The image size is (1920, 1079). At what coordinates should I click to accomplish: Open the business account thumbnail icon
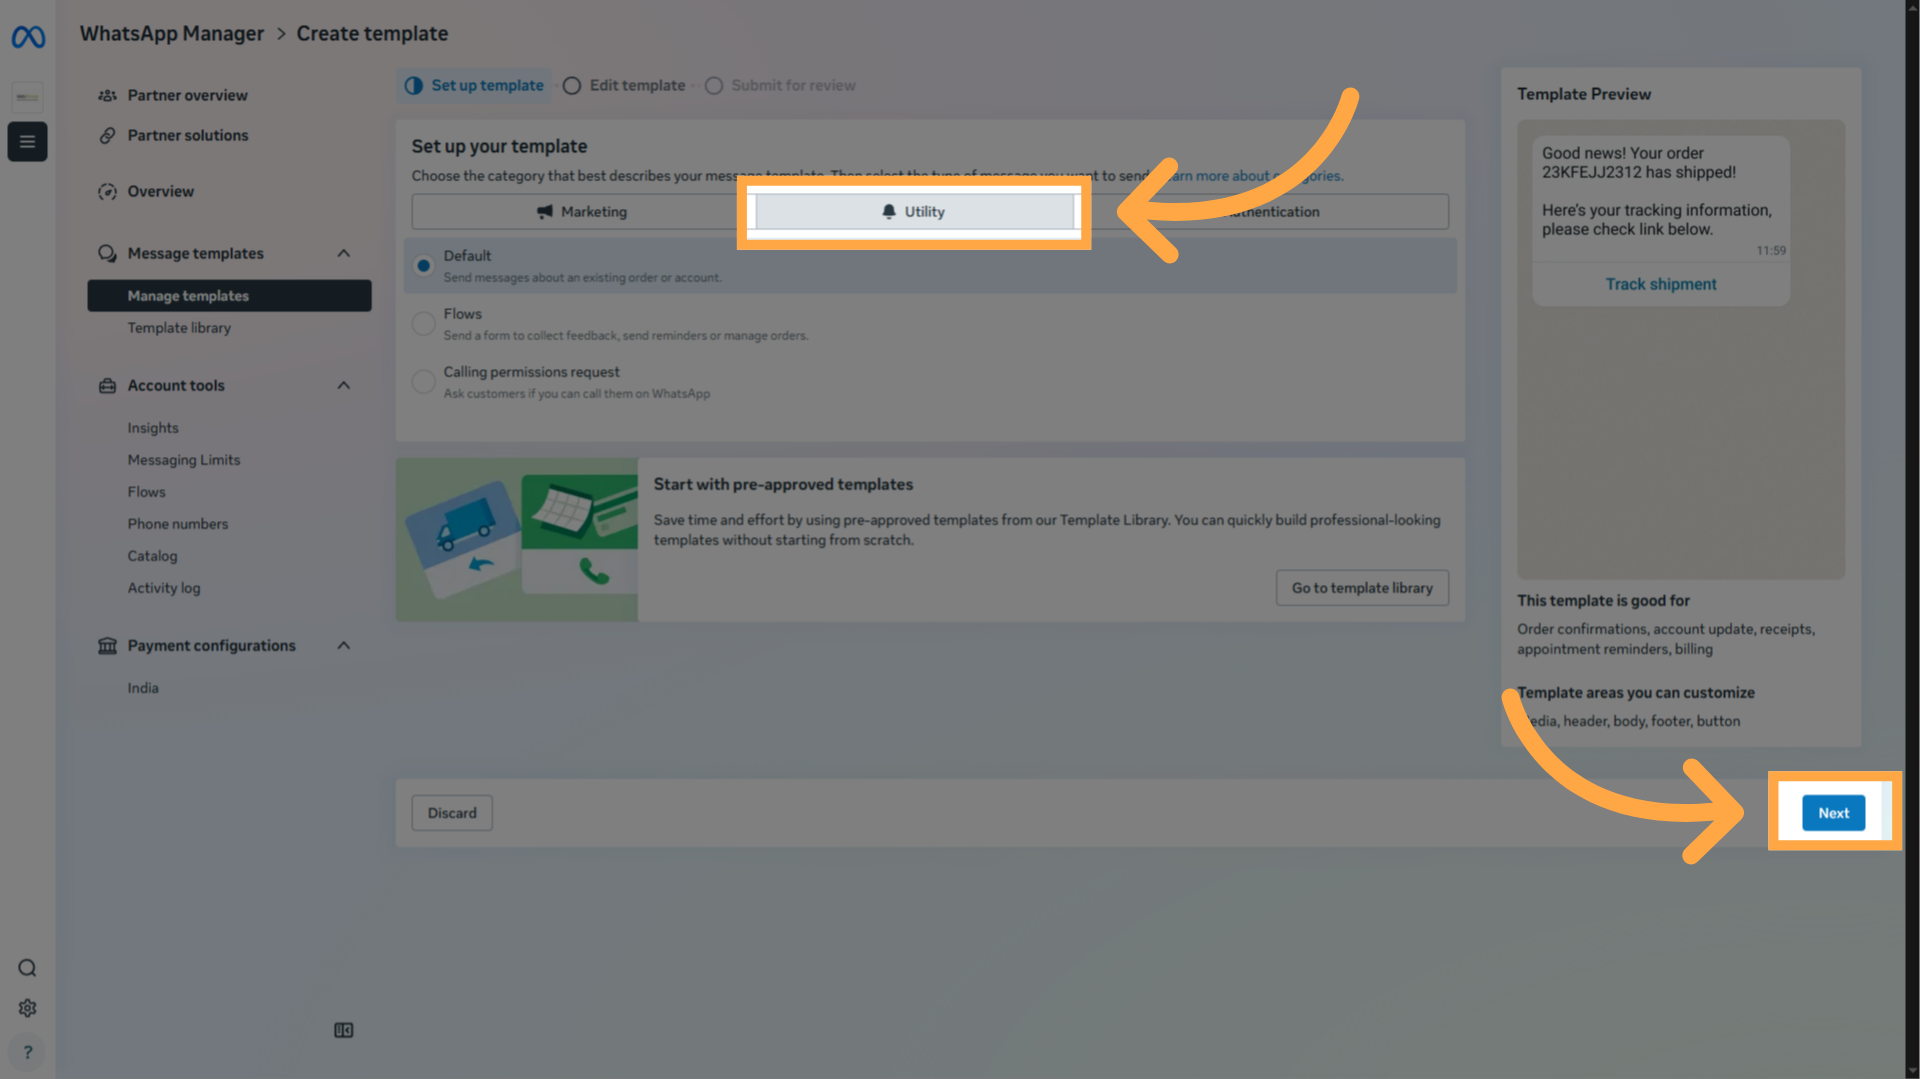point(27,97)
